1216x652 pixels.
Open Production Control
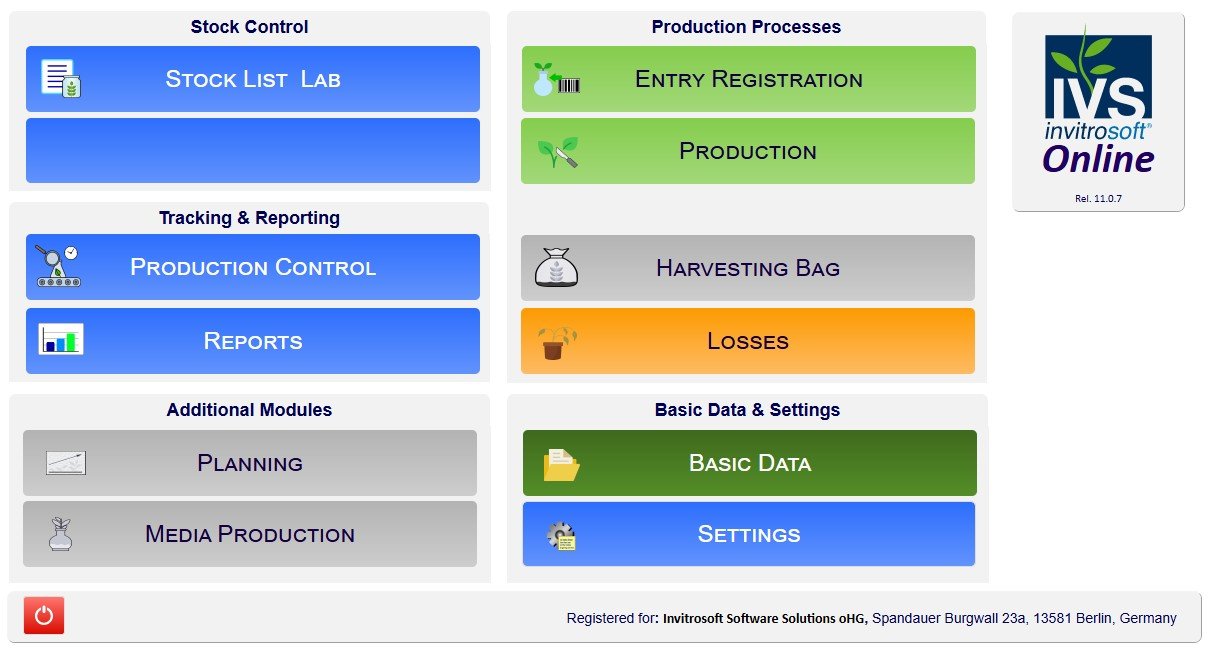click(253, 267)
